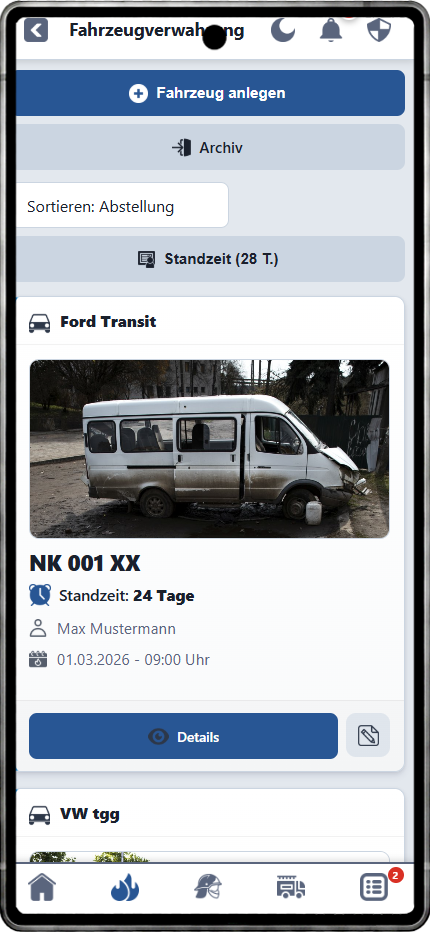Viewport: 430px width, 932px height.
Task: Click the car icon beside VW tgg
Action: [x=40, y=814]
